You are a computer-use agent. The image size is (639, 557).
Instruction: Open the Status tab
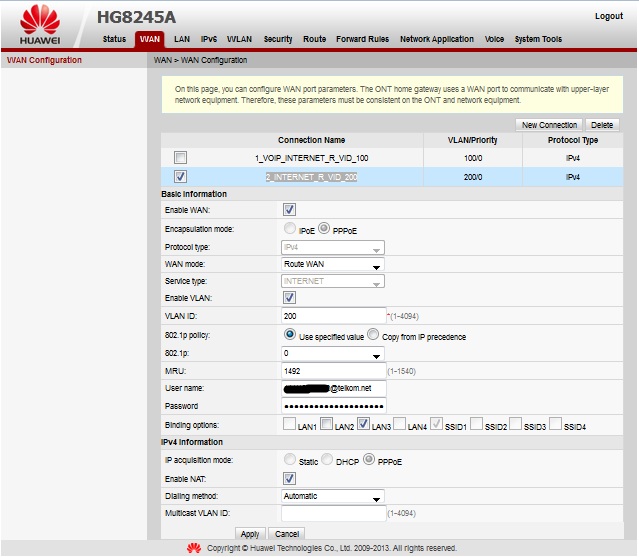coord(114,39)
